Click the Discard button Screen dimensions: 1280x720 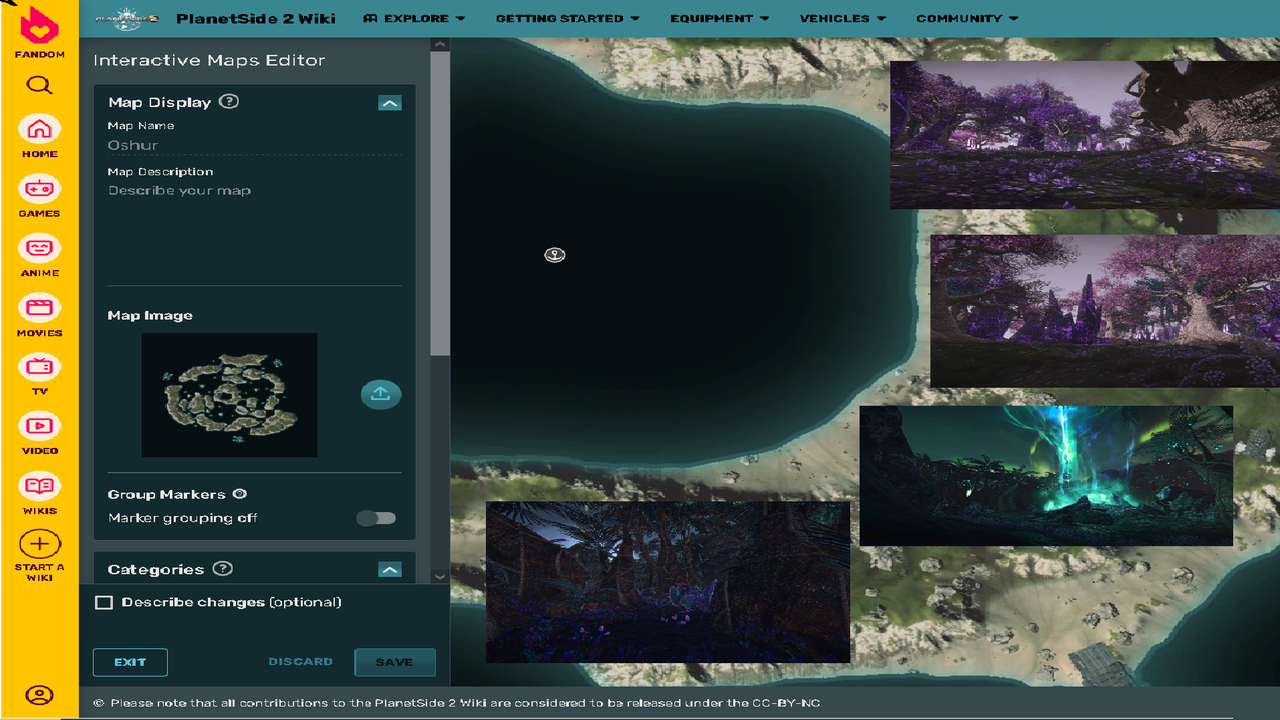click(300, 662)
